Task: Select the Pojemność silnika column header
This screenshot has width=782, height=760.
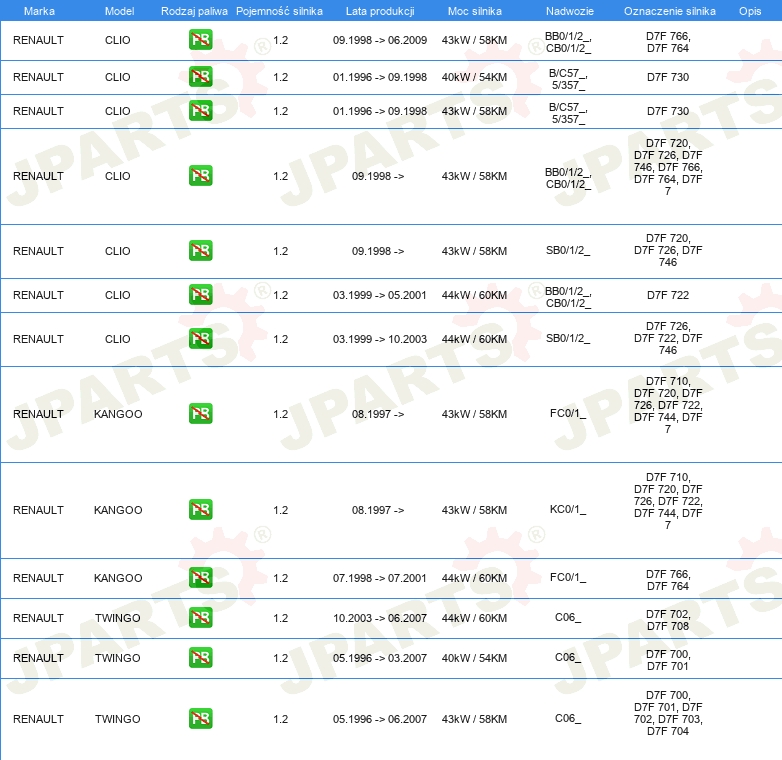Action: (279, 11)
